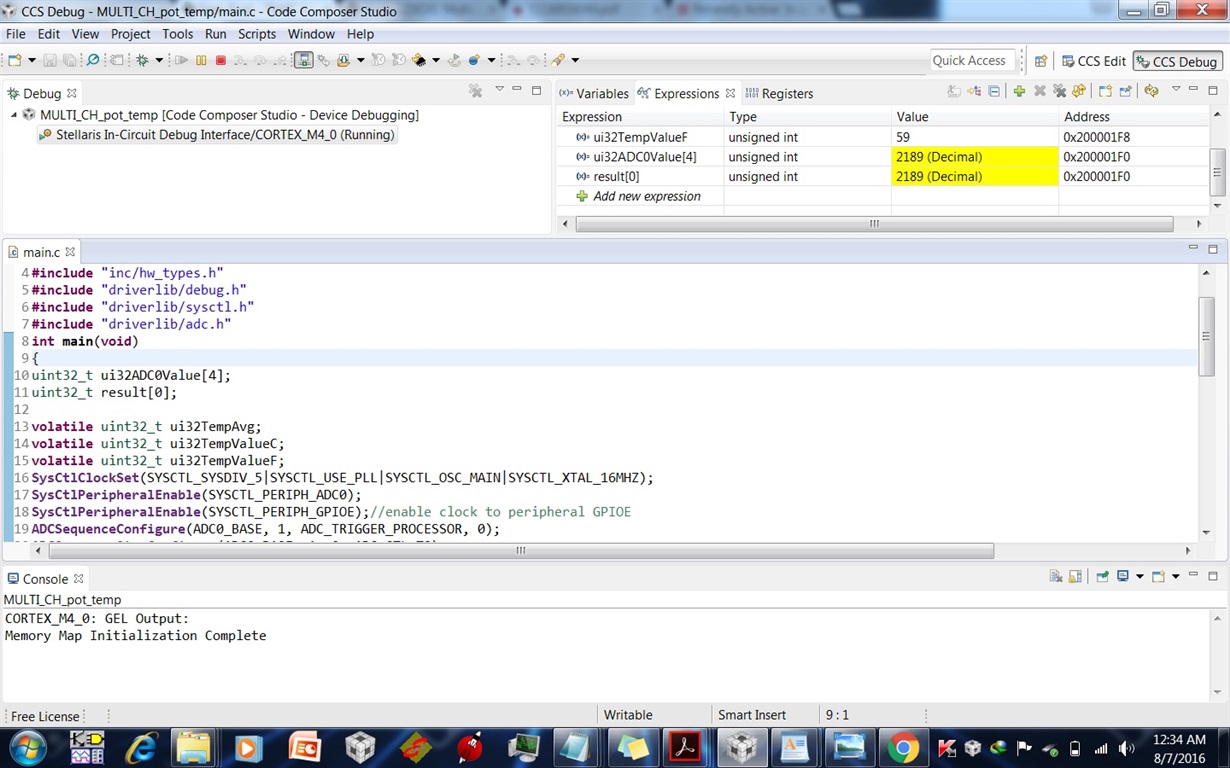Viewport: 1230px width, 768px height.
Task: Click the Continuous Refresh yellow arrows icon
Action: click(1151, 91)
